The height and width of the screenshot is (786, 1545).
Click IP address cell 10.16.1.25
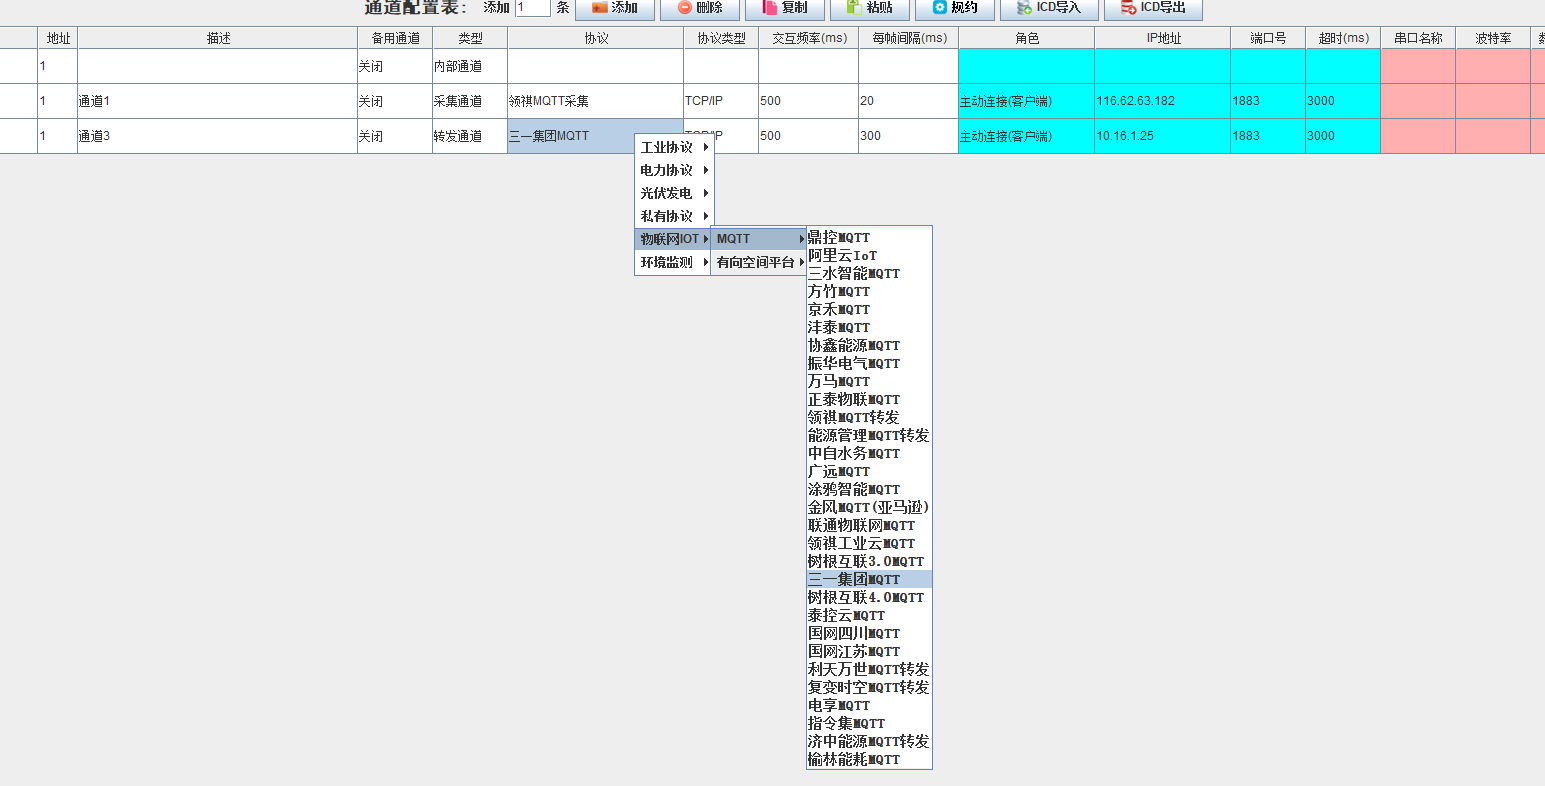point(1163,136)
